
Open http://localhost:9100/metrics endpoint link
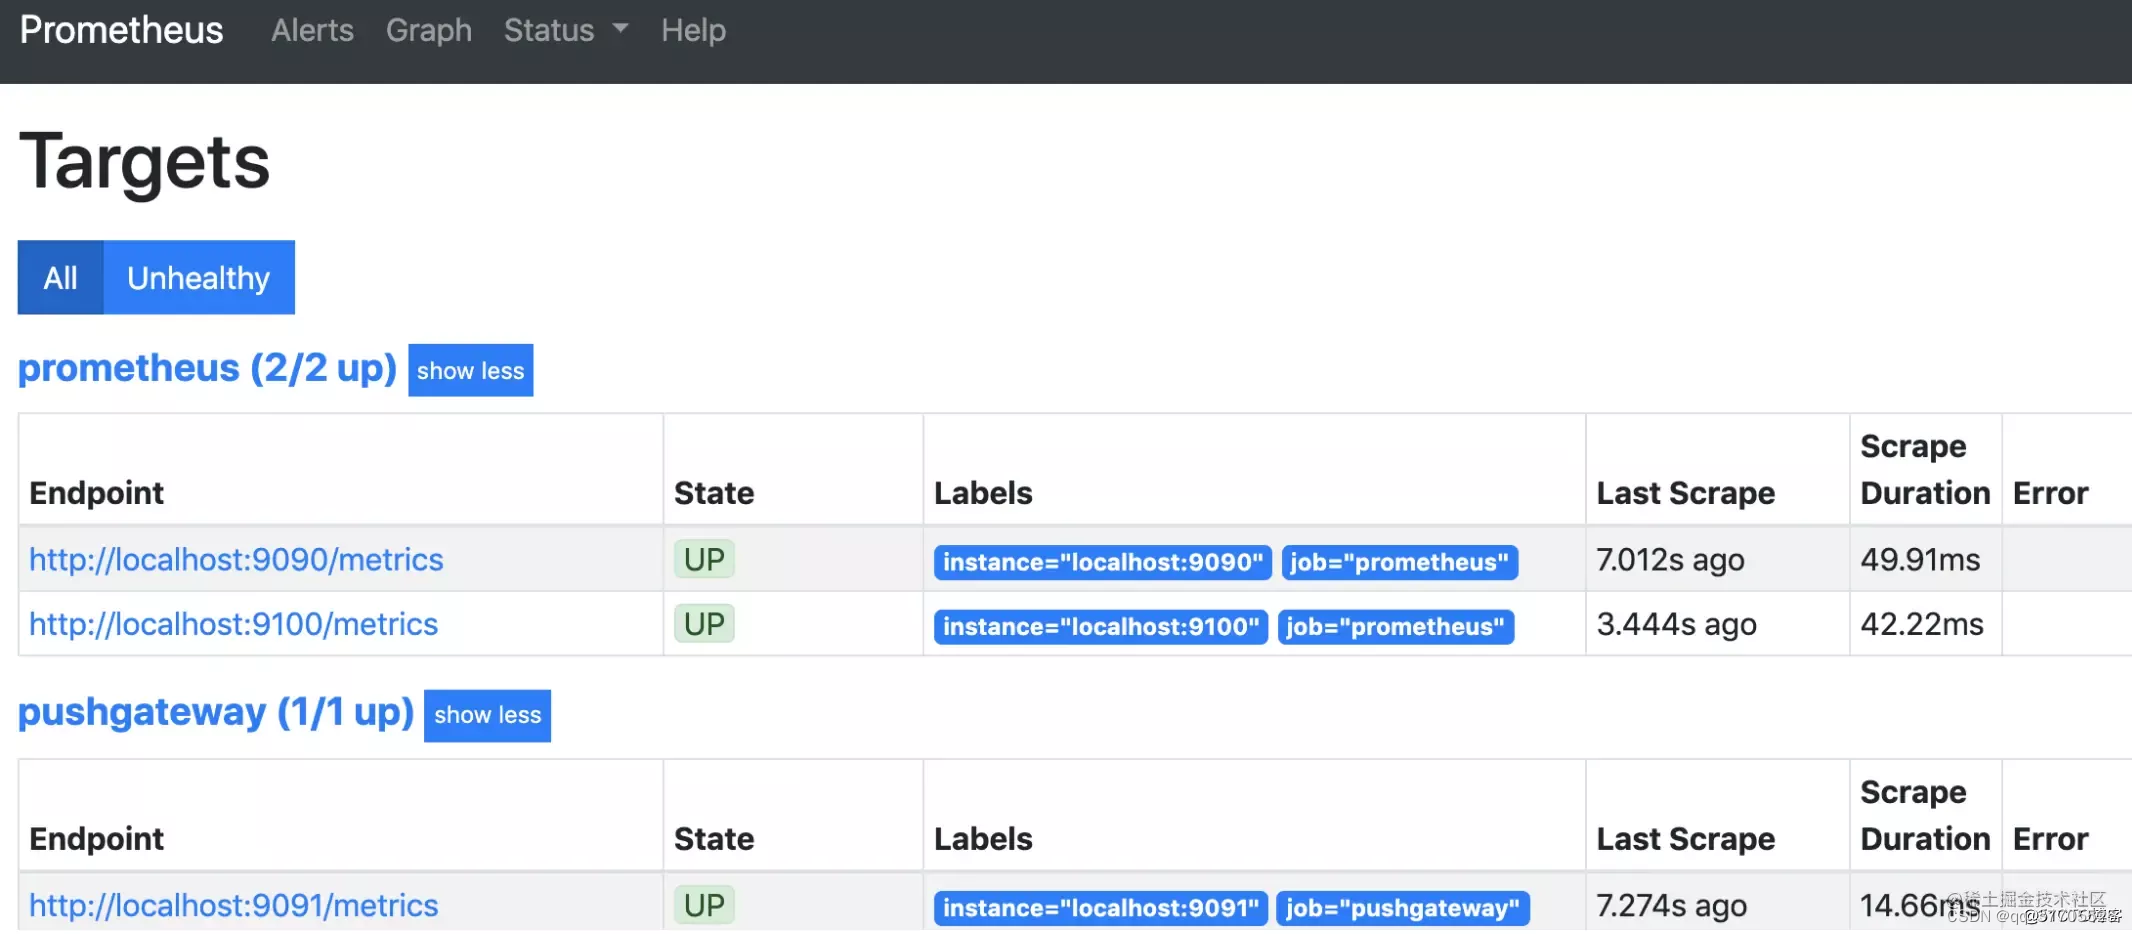pos(233,624)
